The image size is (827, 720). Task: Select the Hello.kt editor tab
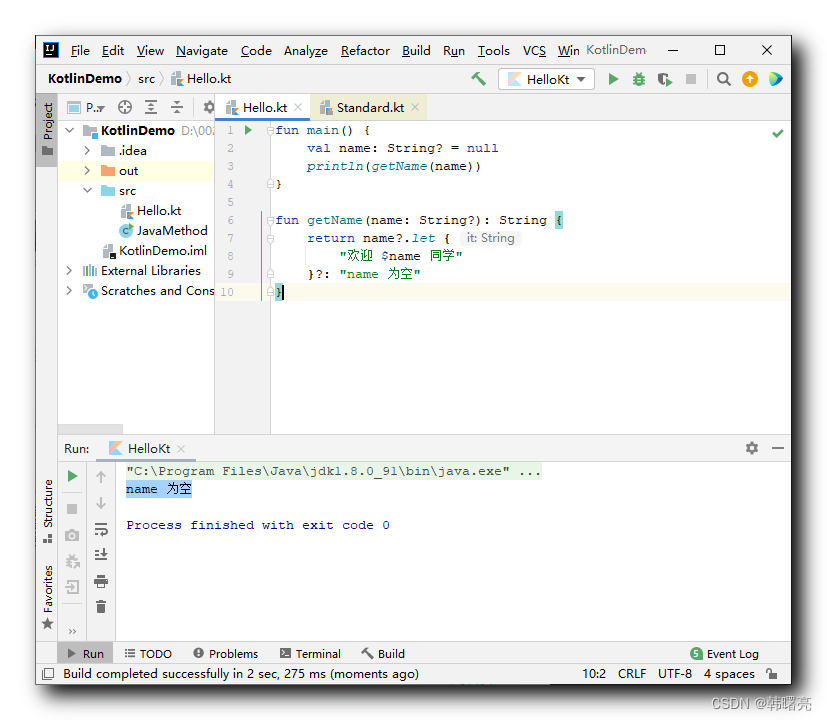(x=265, y=108)
